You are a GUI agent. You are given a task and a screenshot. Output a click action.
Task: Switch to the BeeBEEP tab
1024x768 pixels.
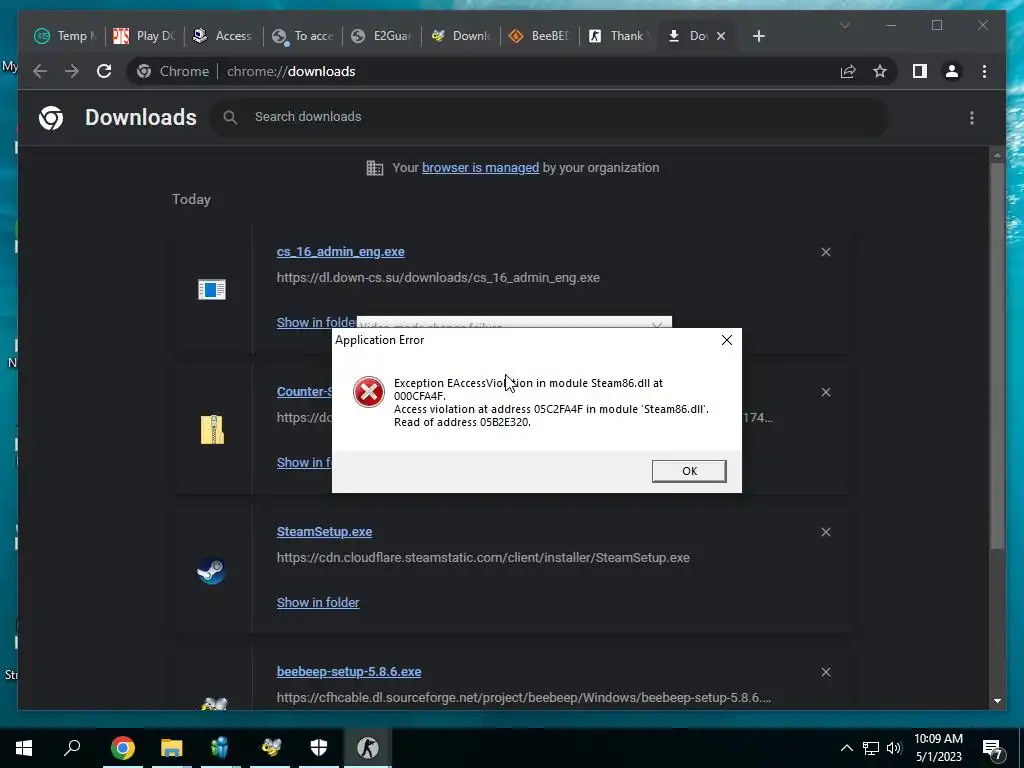(x=539, y=36)
